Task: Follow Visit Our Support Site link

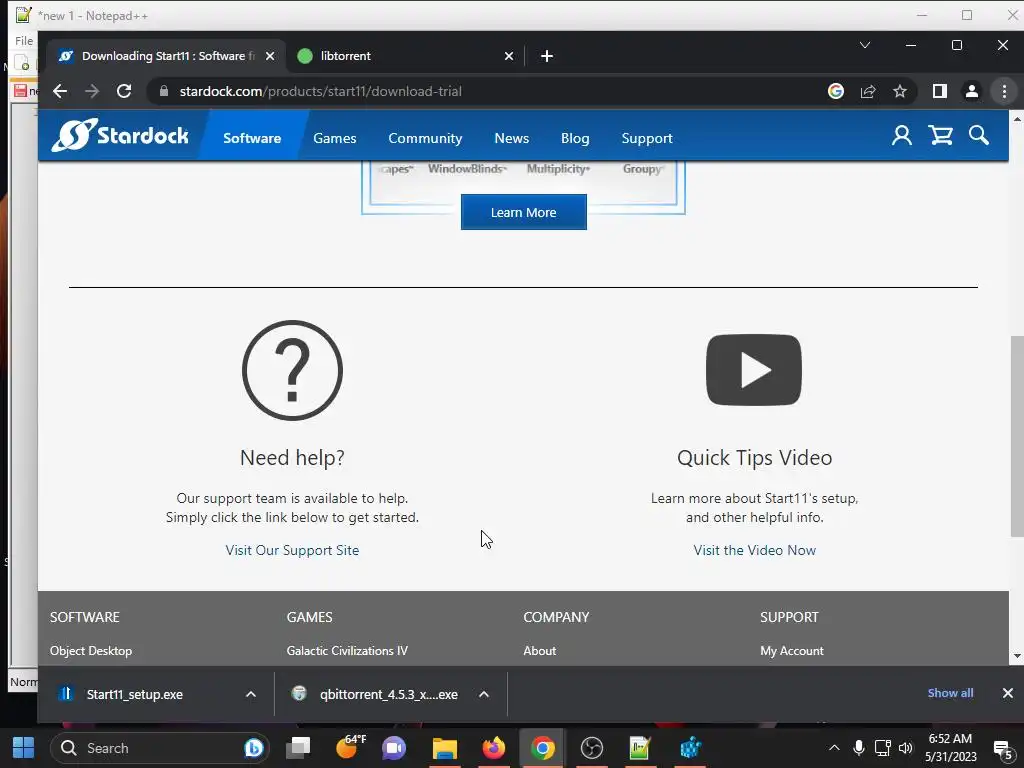Action: (292, 550)
